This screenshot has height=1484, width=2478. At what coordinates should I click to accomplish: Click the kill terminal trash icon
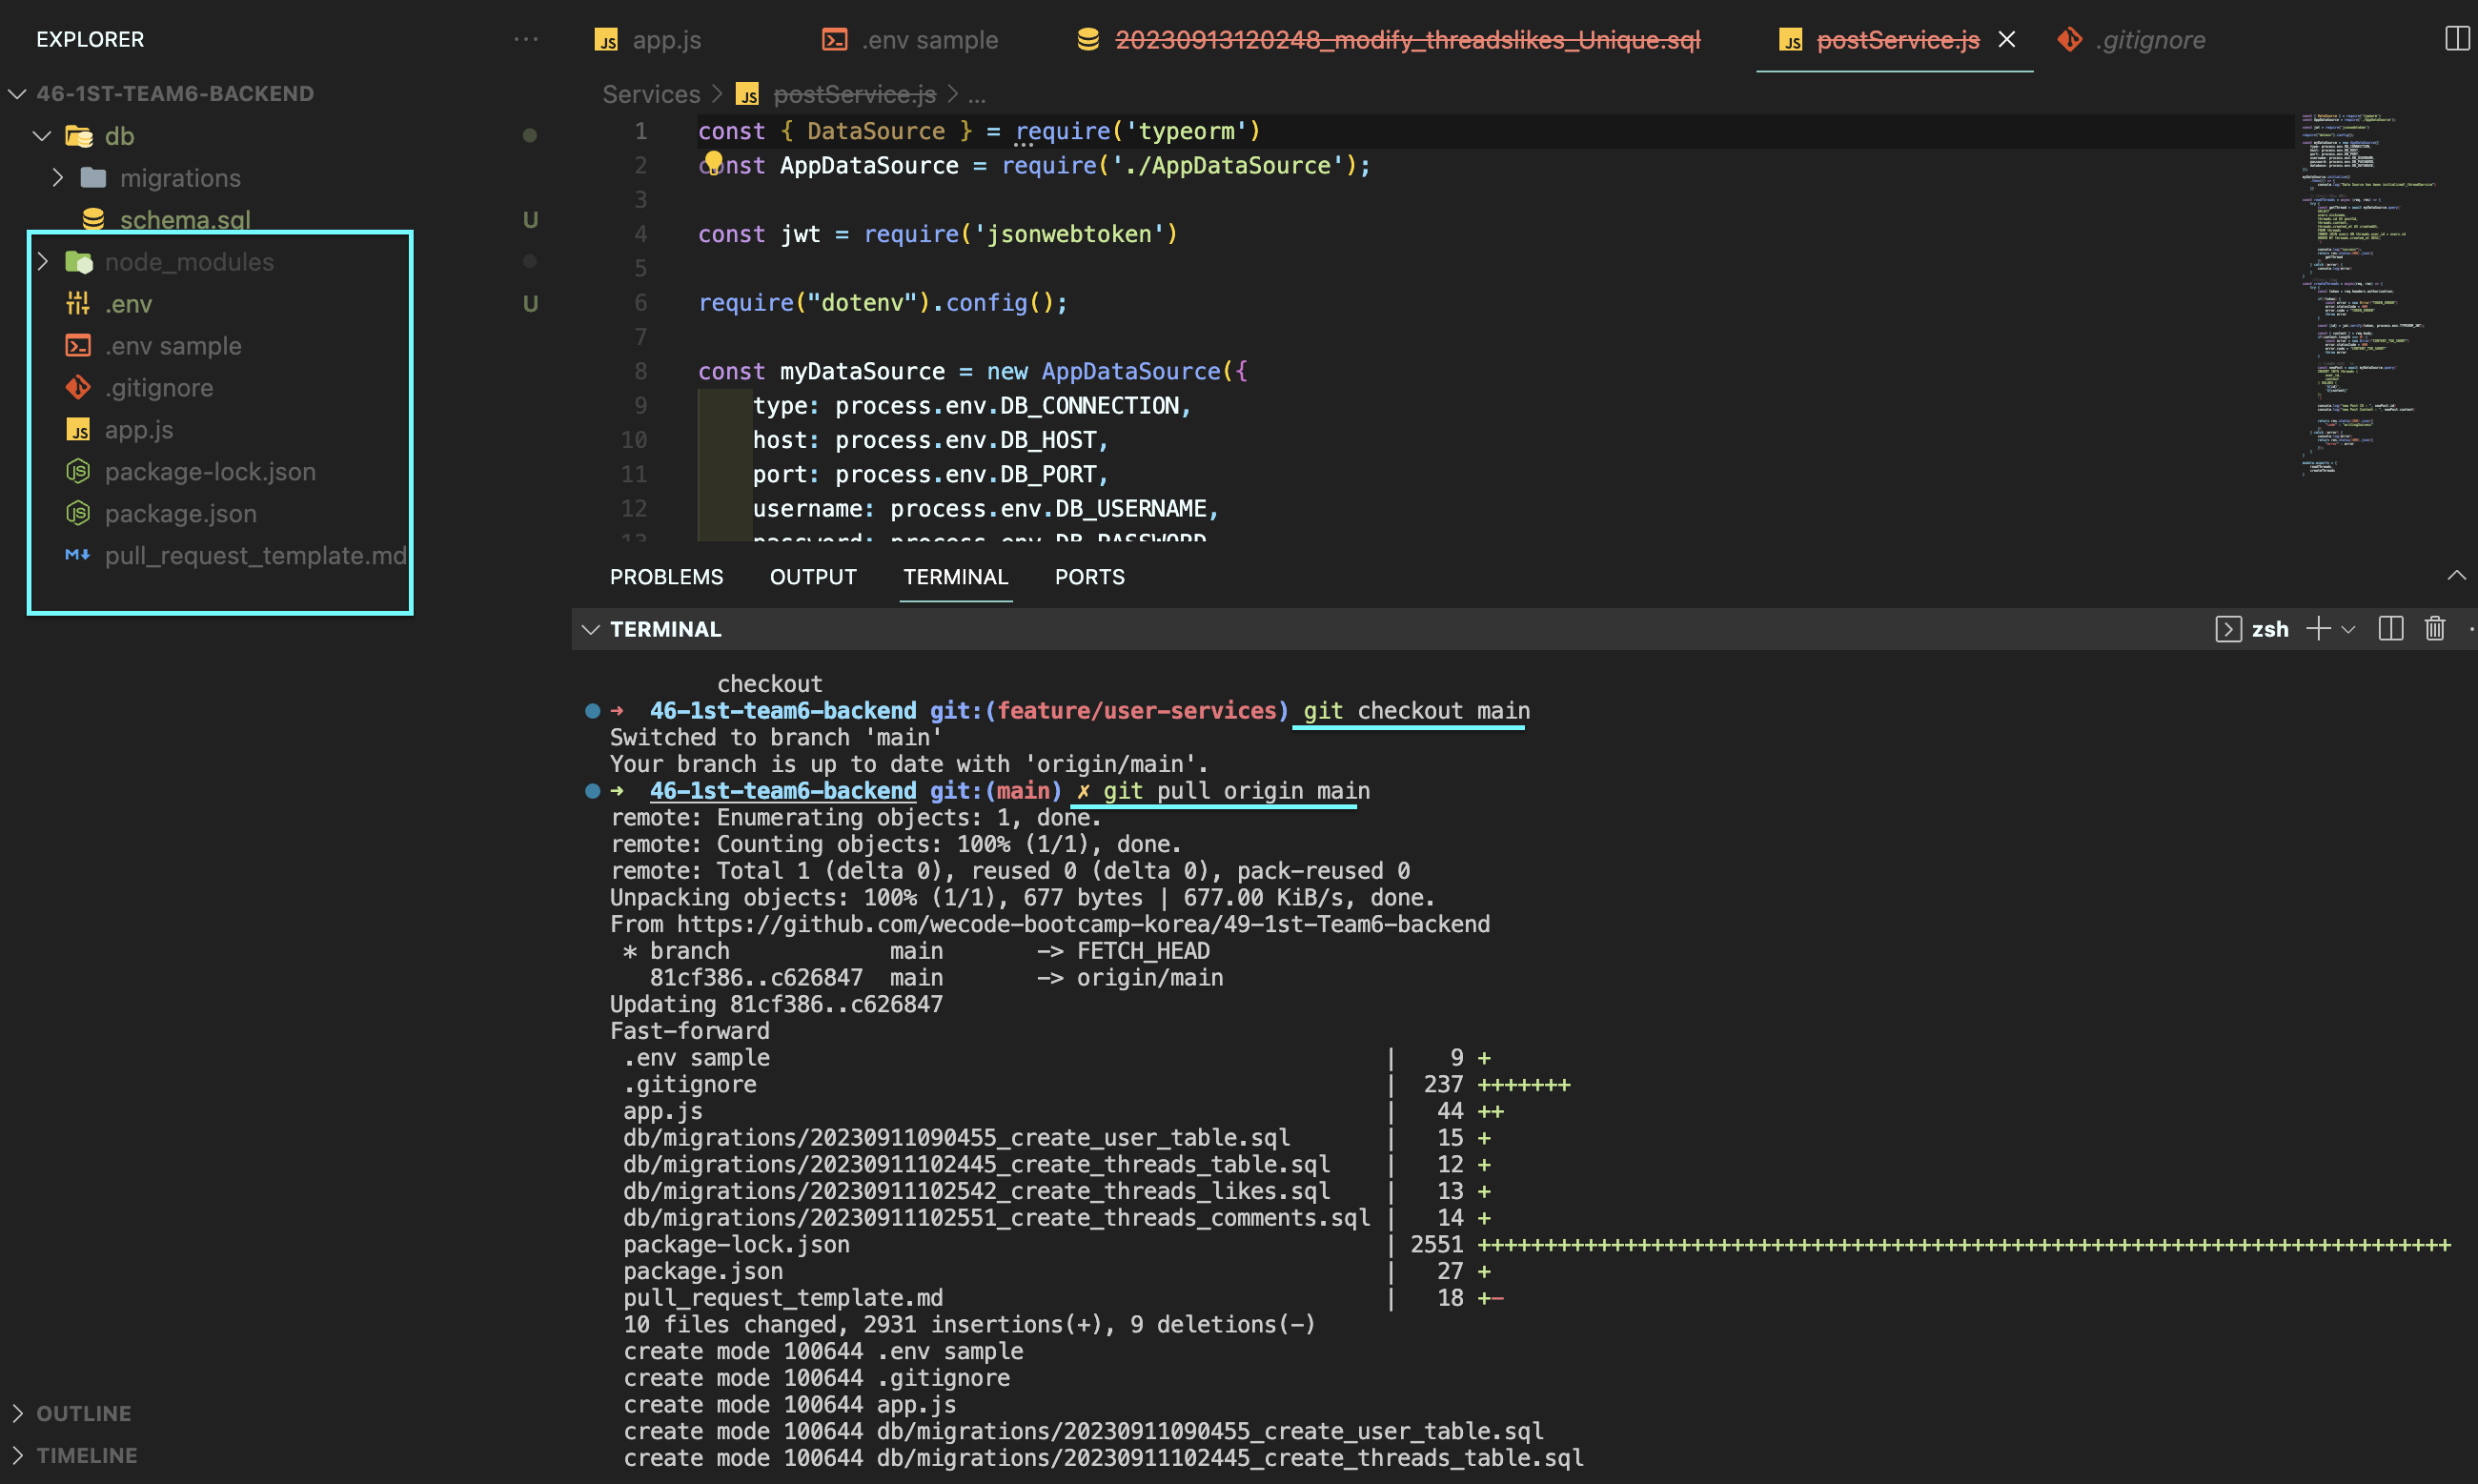[2434, 629]
